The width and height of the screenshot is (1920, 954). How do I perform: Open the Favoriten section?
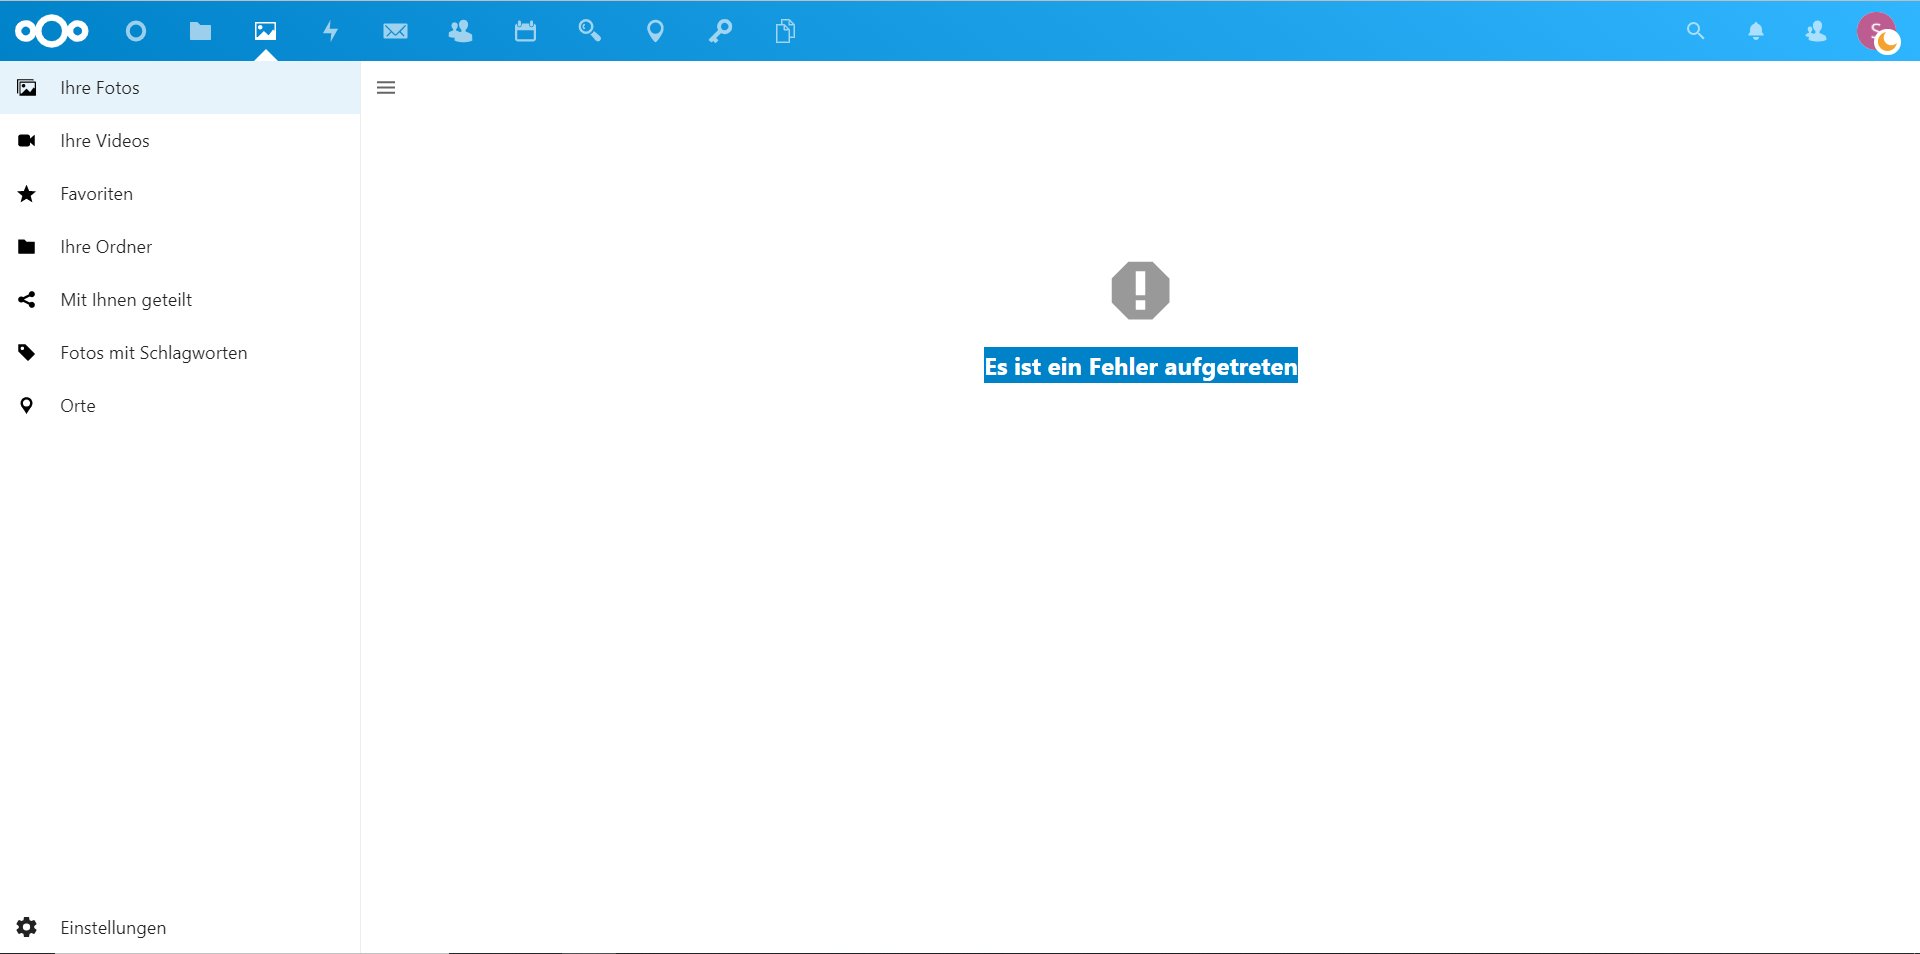(97, 193)
